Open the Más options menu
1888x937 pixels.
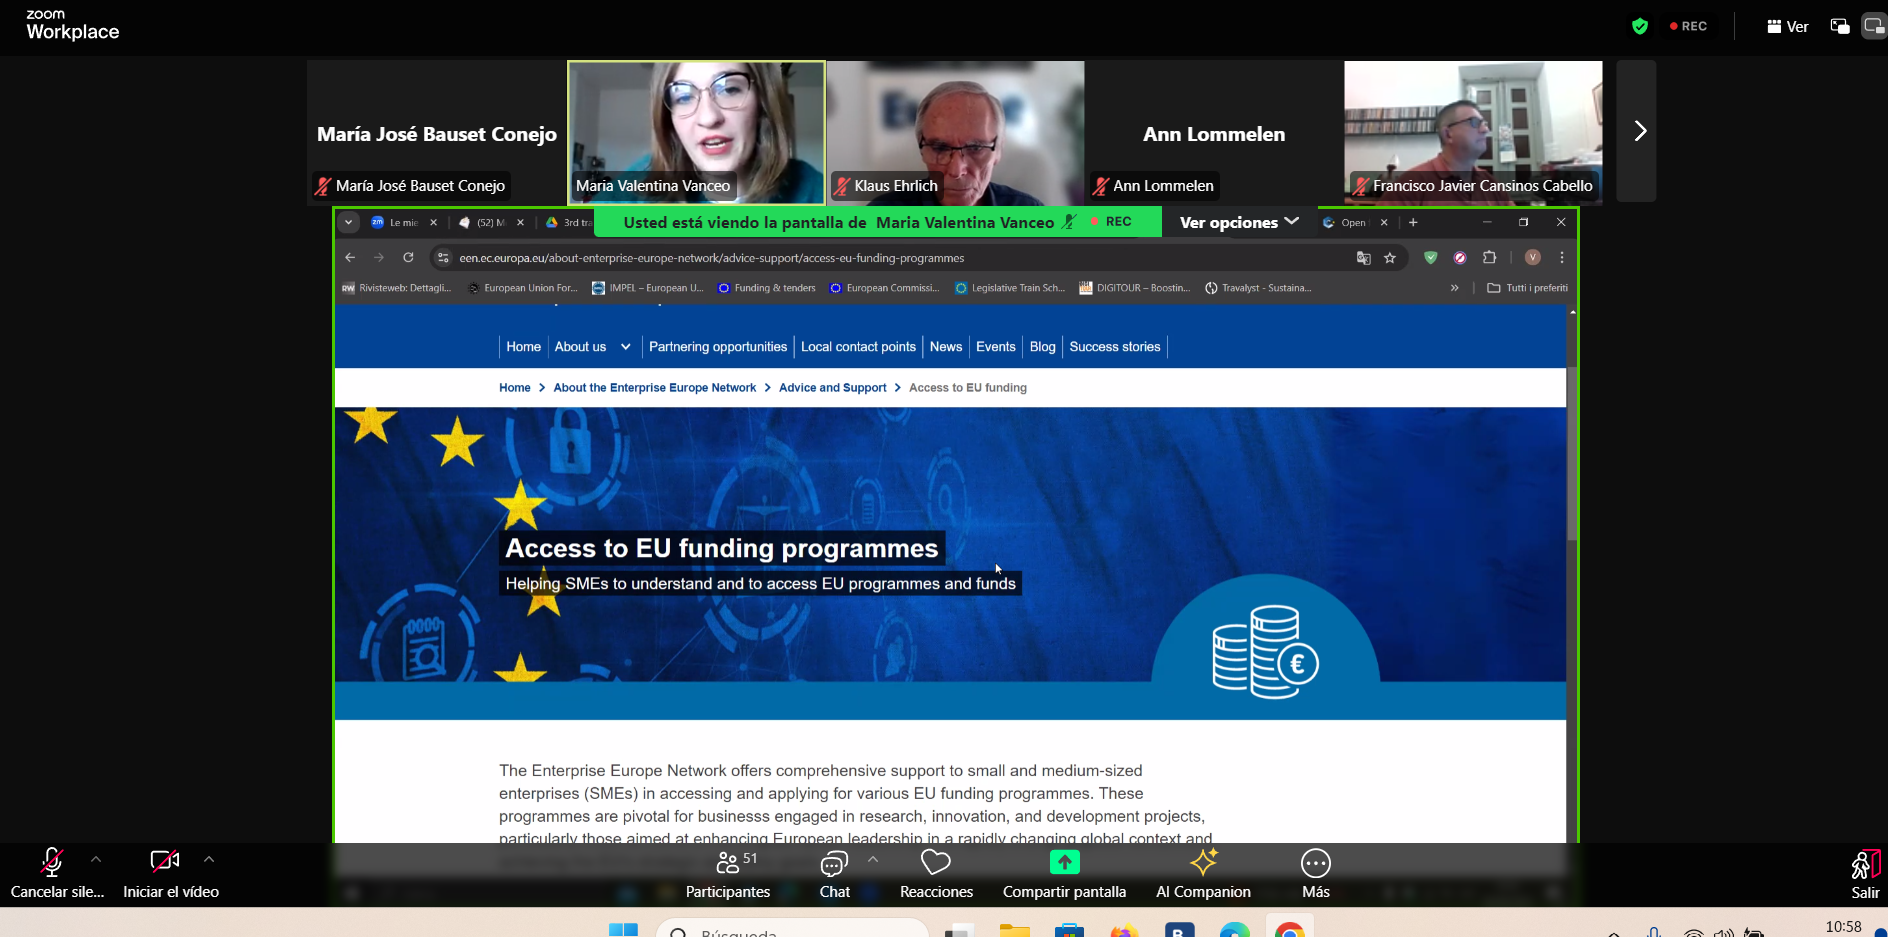tap(1315, 873)
